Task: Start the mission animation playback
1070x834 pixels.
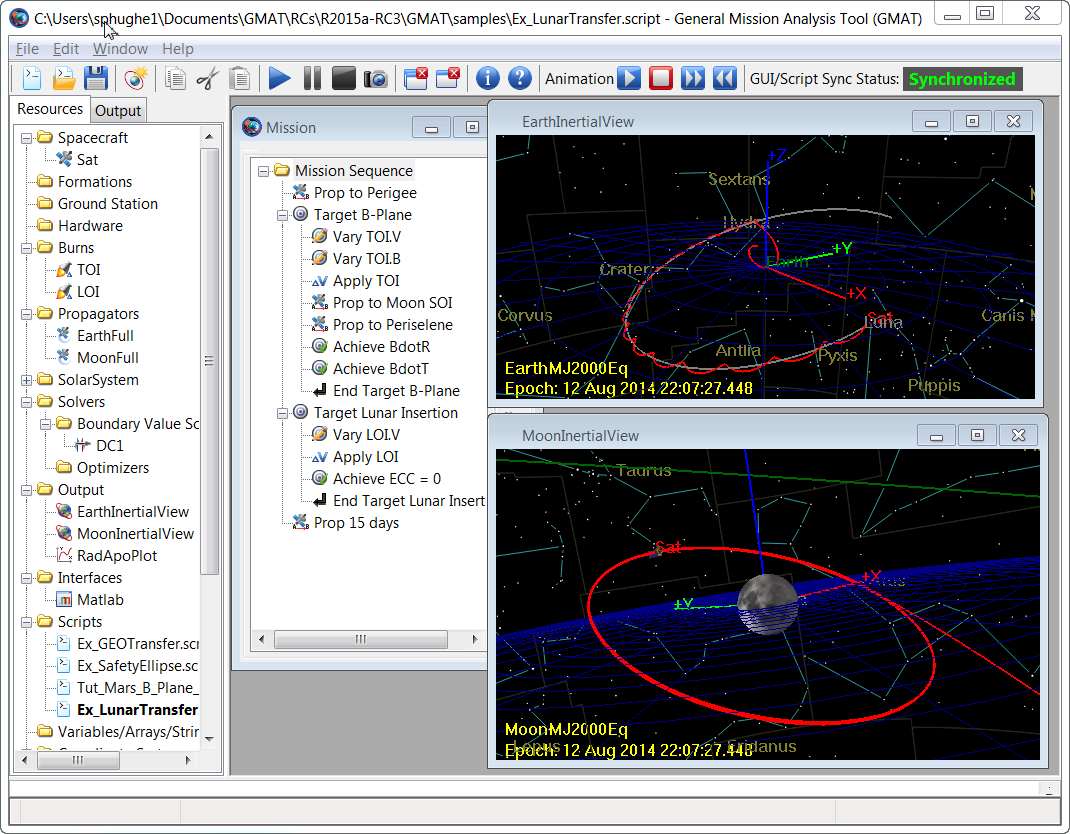Action: coord(628,78)
